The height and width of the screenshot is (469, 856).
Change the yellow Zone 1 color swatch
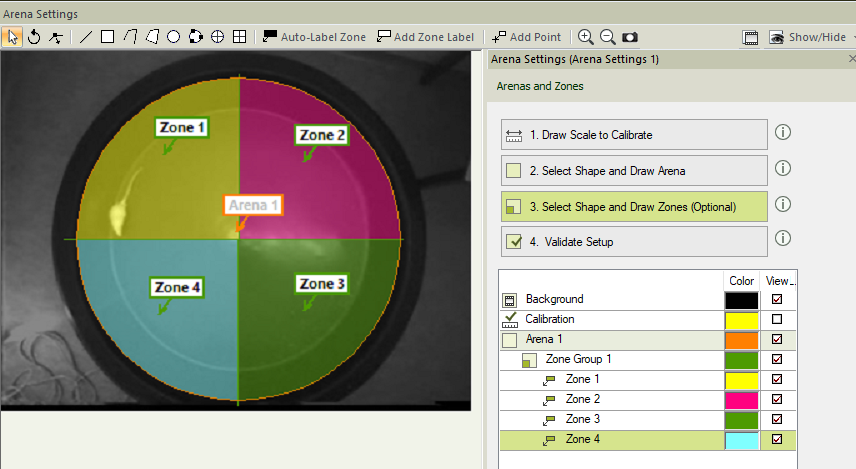coord(742,380)
